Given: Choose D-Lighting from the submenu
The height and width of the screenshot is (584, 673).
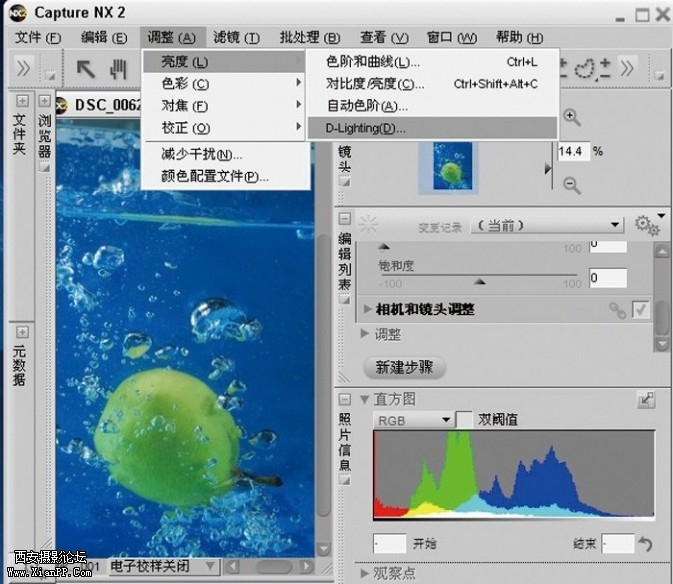Looking at the screenshot, I should (365, 128).
